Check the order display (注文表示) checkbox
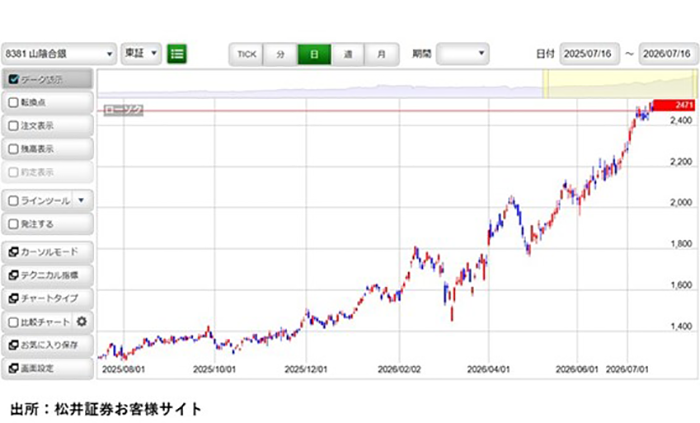This screenshot has height=423, width=700. click(13, 126)
